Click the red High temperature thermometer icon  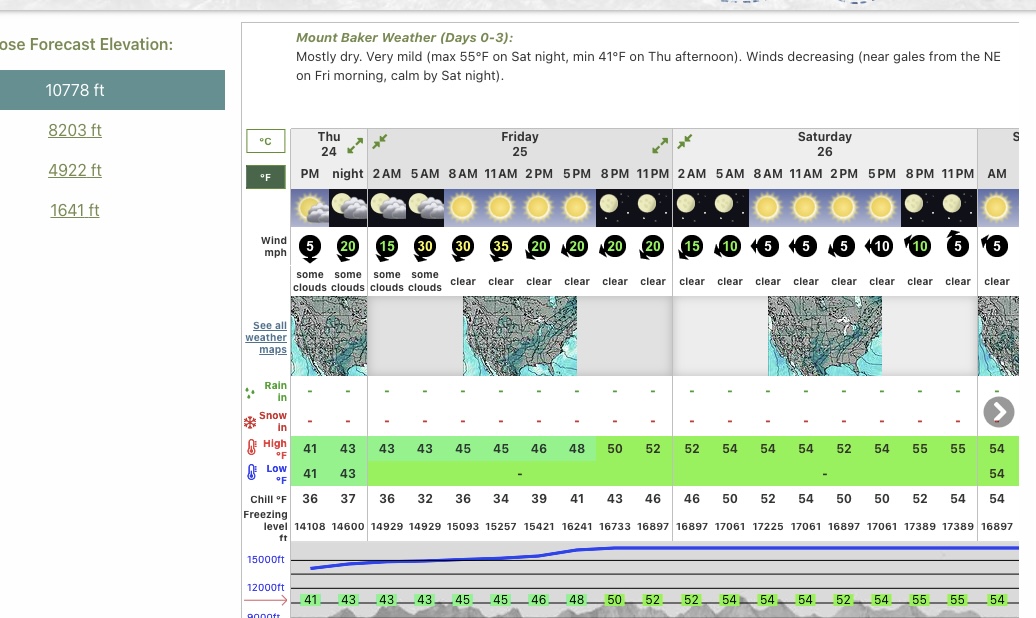click(252, 447)
